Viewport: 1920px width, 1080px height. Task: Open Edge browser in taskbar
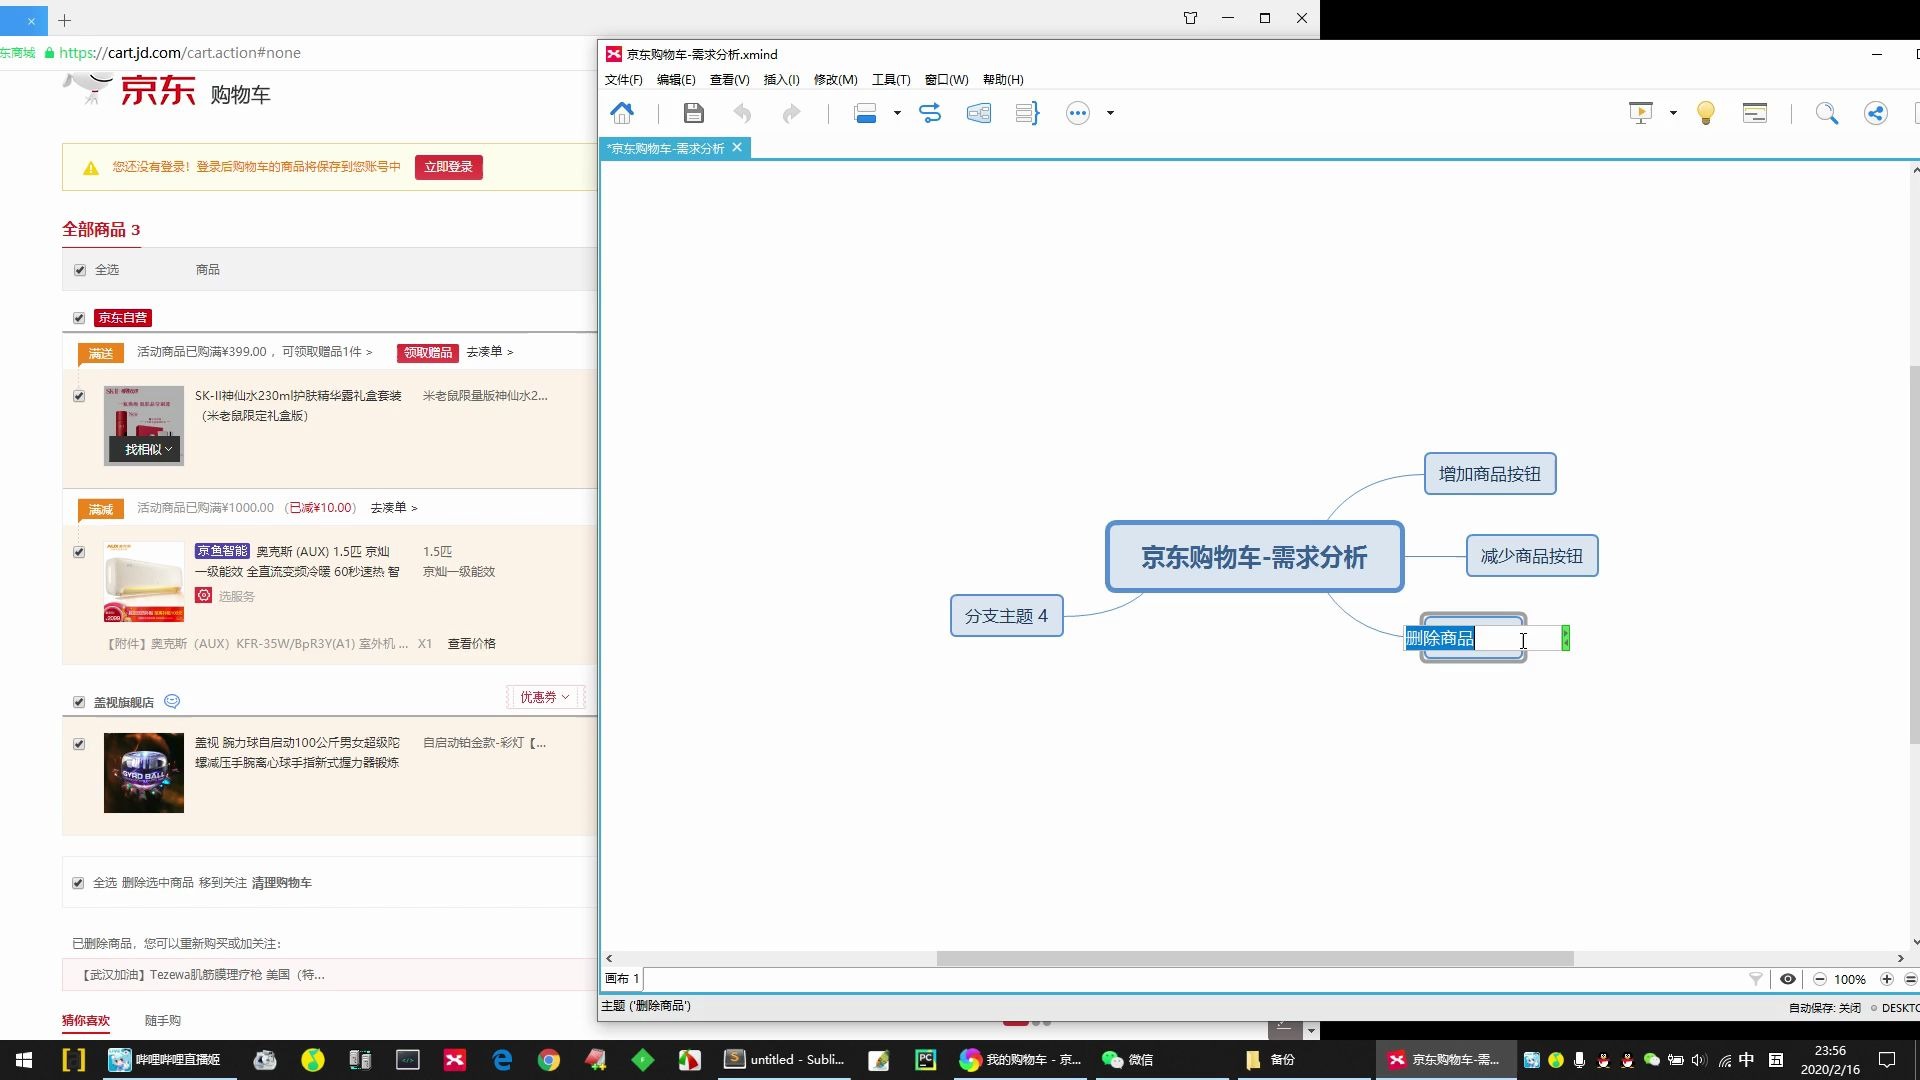[x=502, y=1060]
